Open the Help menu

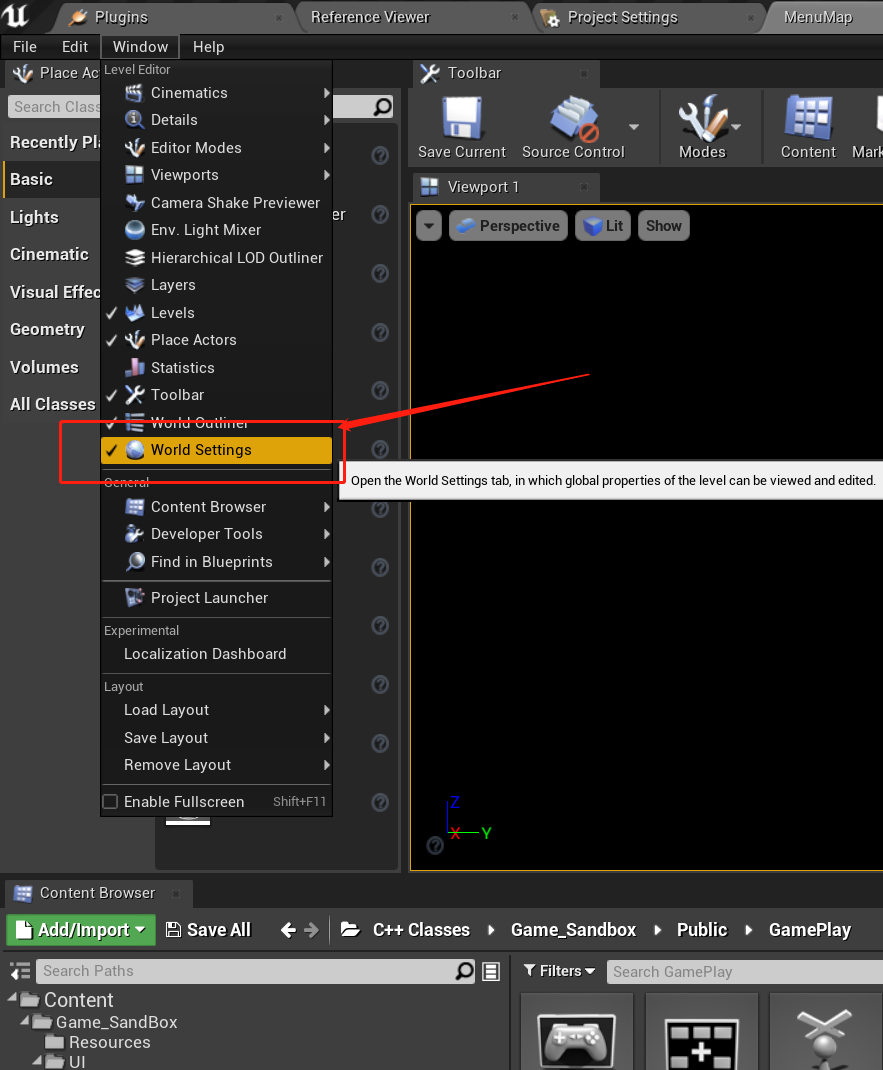pyautogui.click(x=207, y=46)
